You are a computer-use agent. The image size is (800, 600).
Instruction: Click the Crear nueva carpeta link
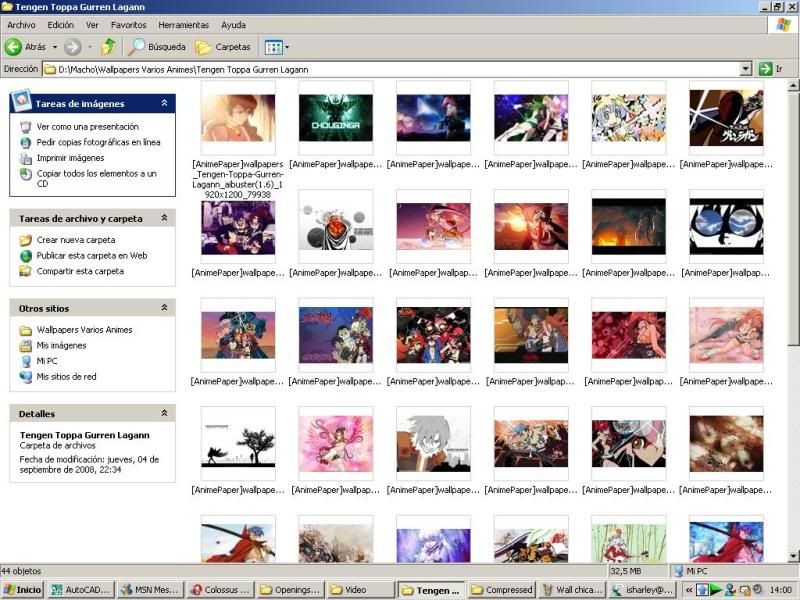point(76,240)
